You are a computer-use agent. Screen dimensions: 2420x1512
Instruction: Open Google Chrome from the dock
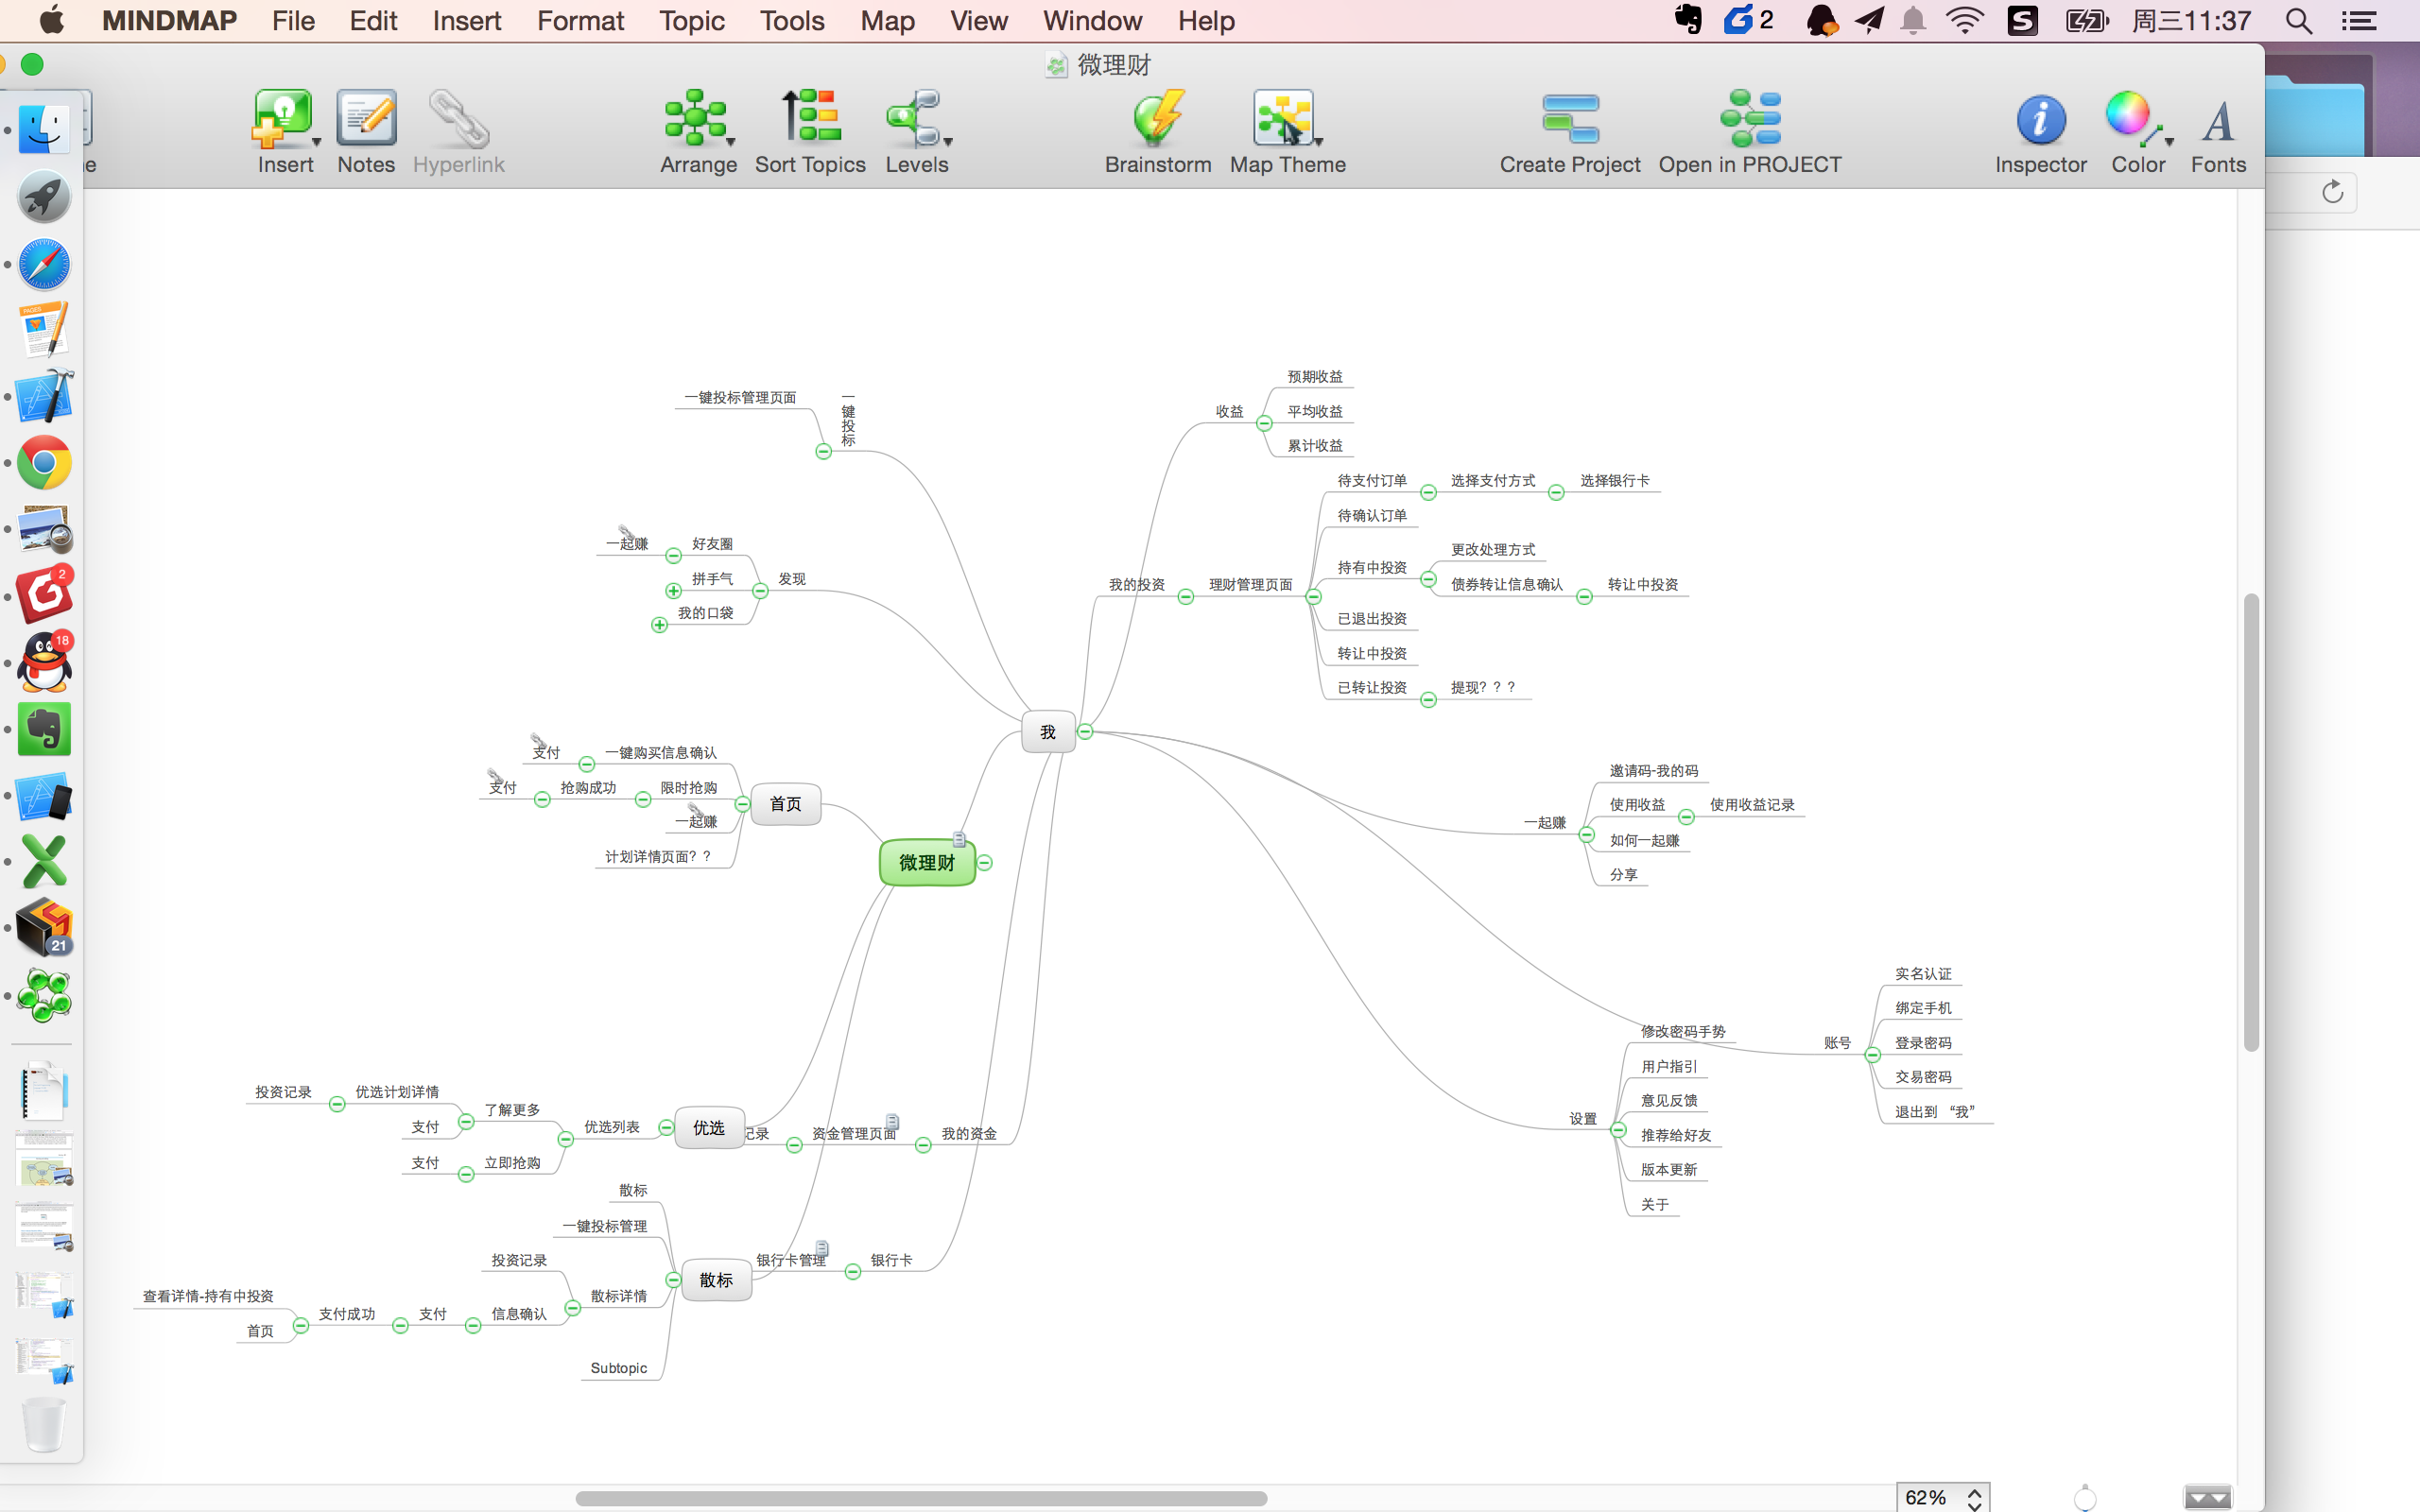(x=44, y=463)
